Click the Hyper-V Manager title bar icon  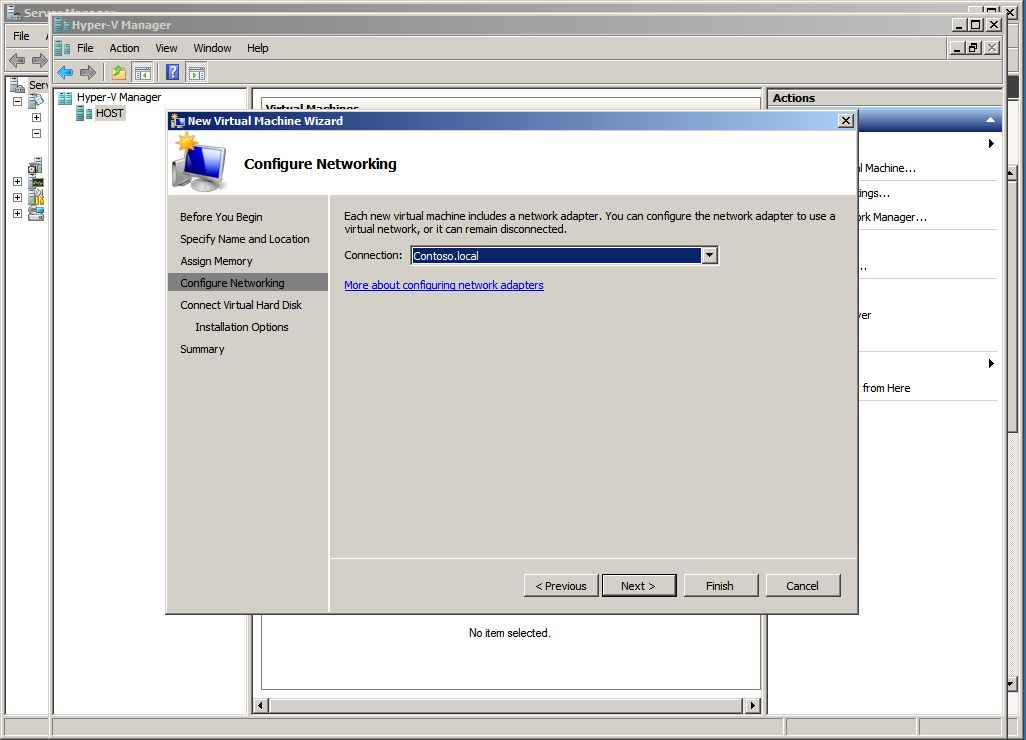pyautogui.click(x=62, y=25)
